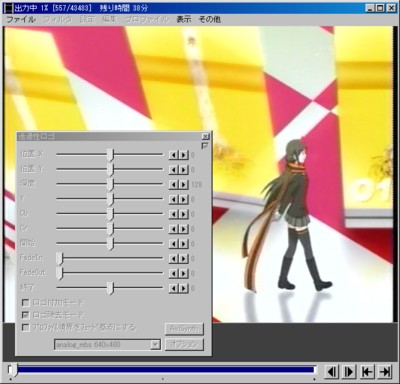Enable the profile boundary fade checkbox

pos(26,327)
